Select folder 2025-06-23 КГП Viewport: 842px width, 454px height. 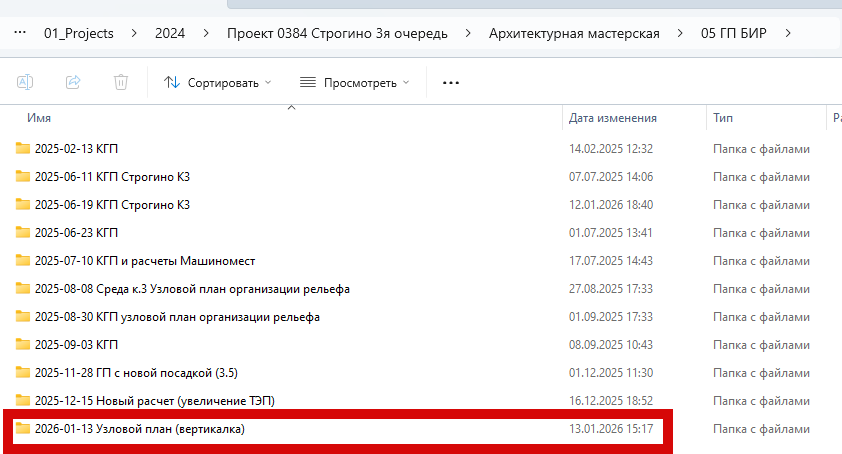click(x=76, y=233)
